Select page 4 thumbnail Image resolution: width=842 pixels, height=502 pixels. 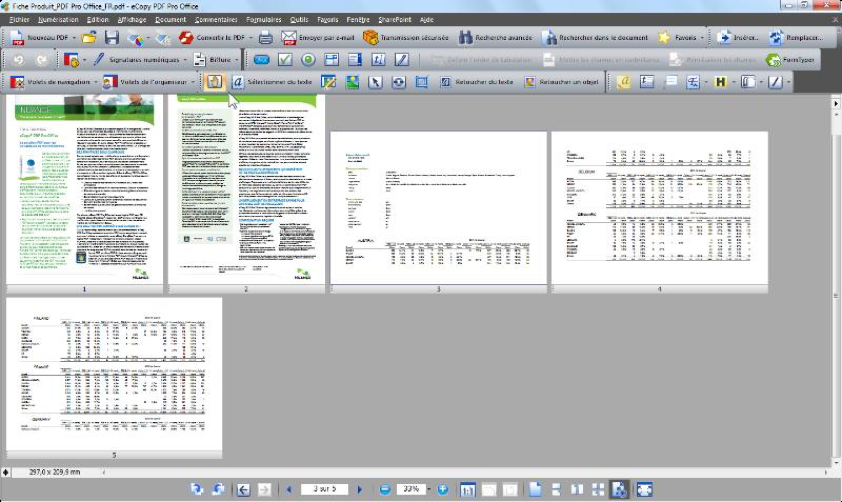(659, 208)
